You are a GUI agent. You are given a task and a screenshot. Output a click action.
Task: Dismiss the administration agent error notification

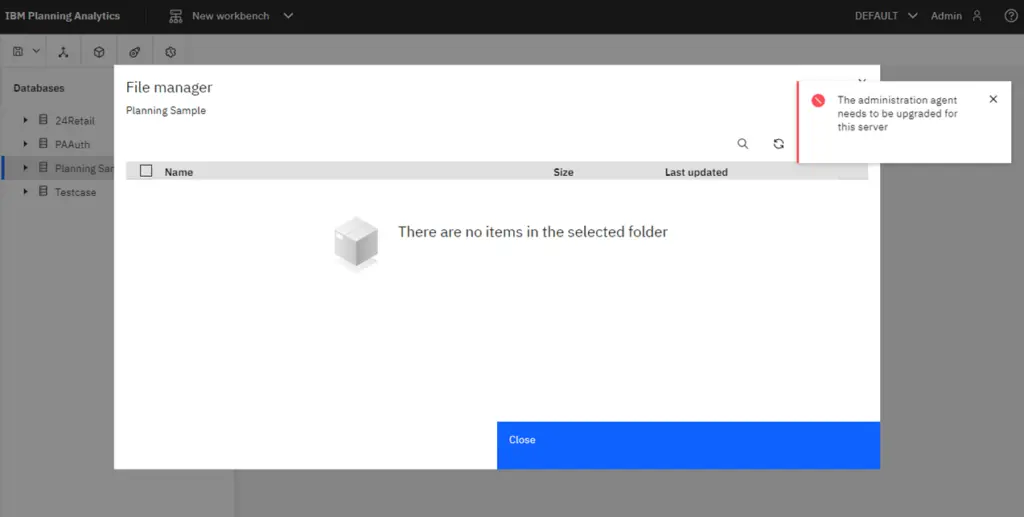click(x=993, y=99)
